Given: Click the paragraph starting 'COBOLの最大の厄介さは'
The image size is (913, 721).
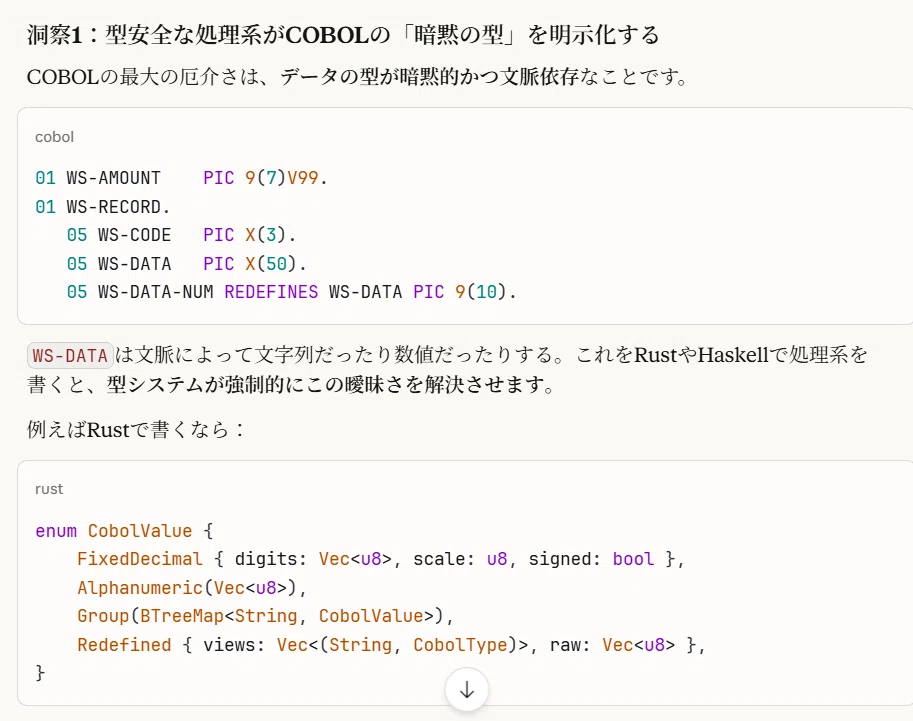Looking at the screenshot, I should [358, 76].
